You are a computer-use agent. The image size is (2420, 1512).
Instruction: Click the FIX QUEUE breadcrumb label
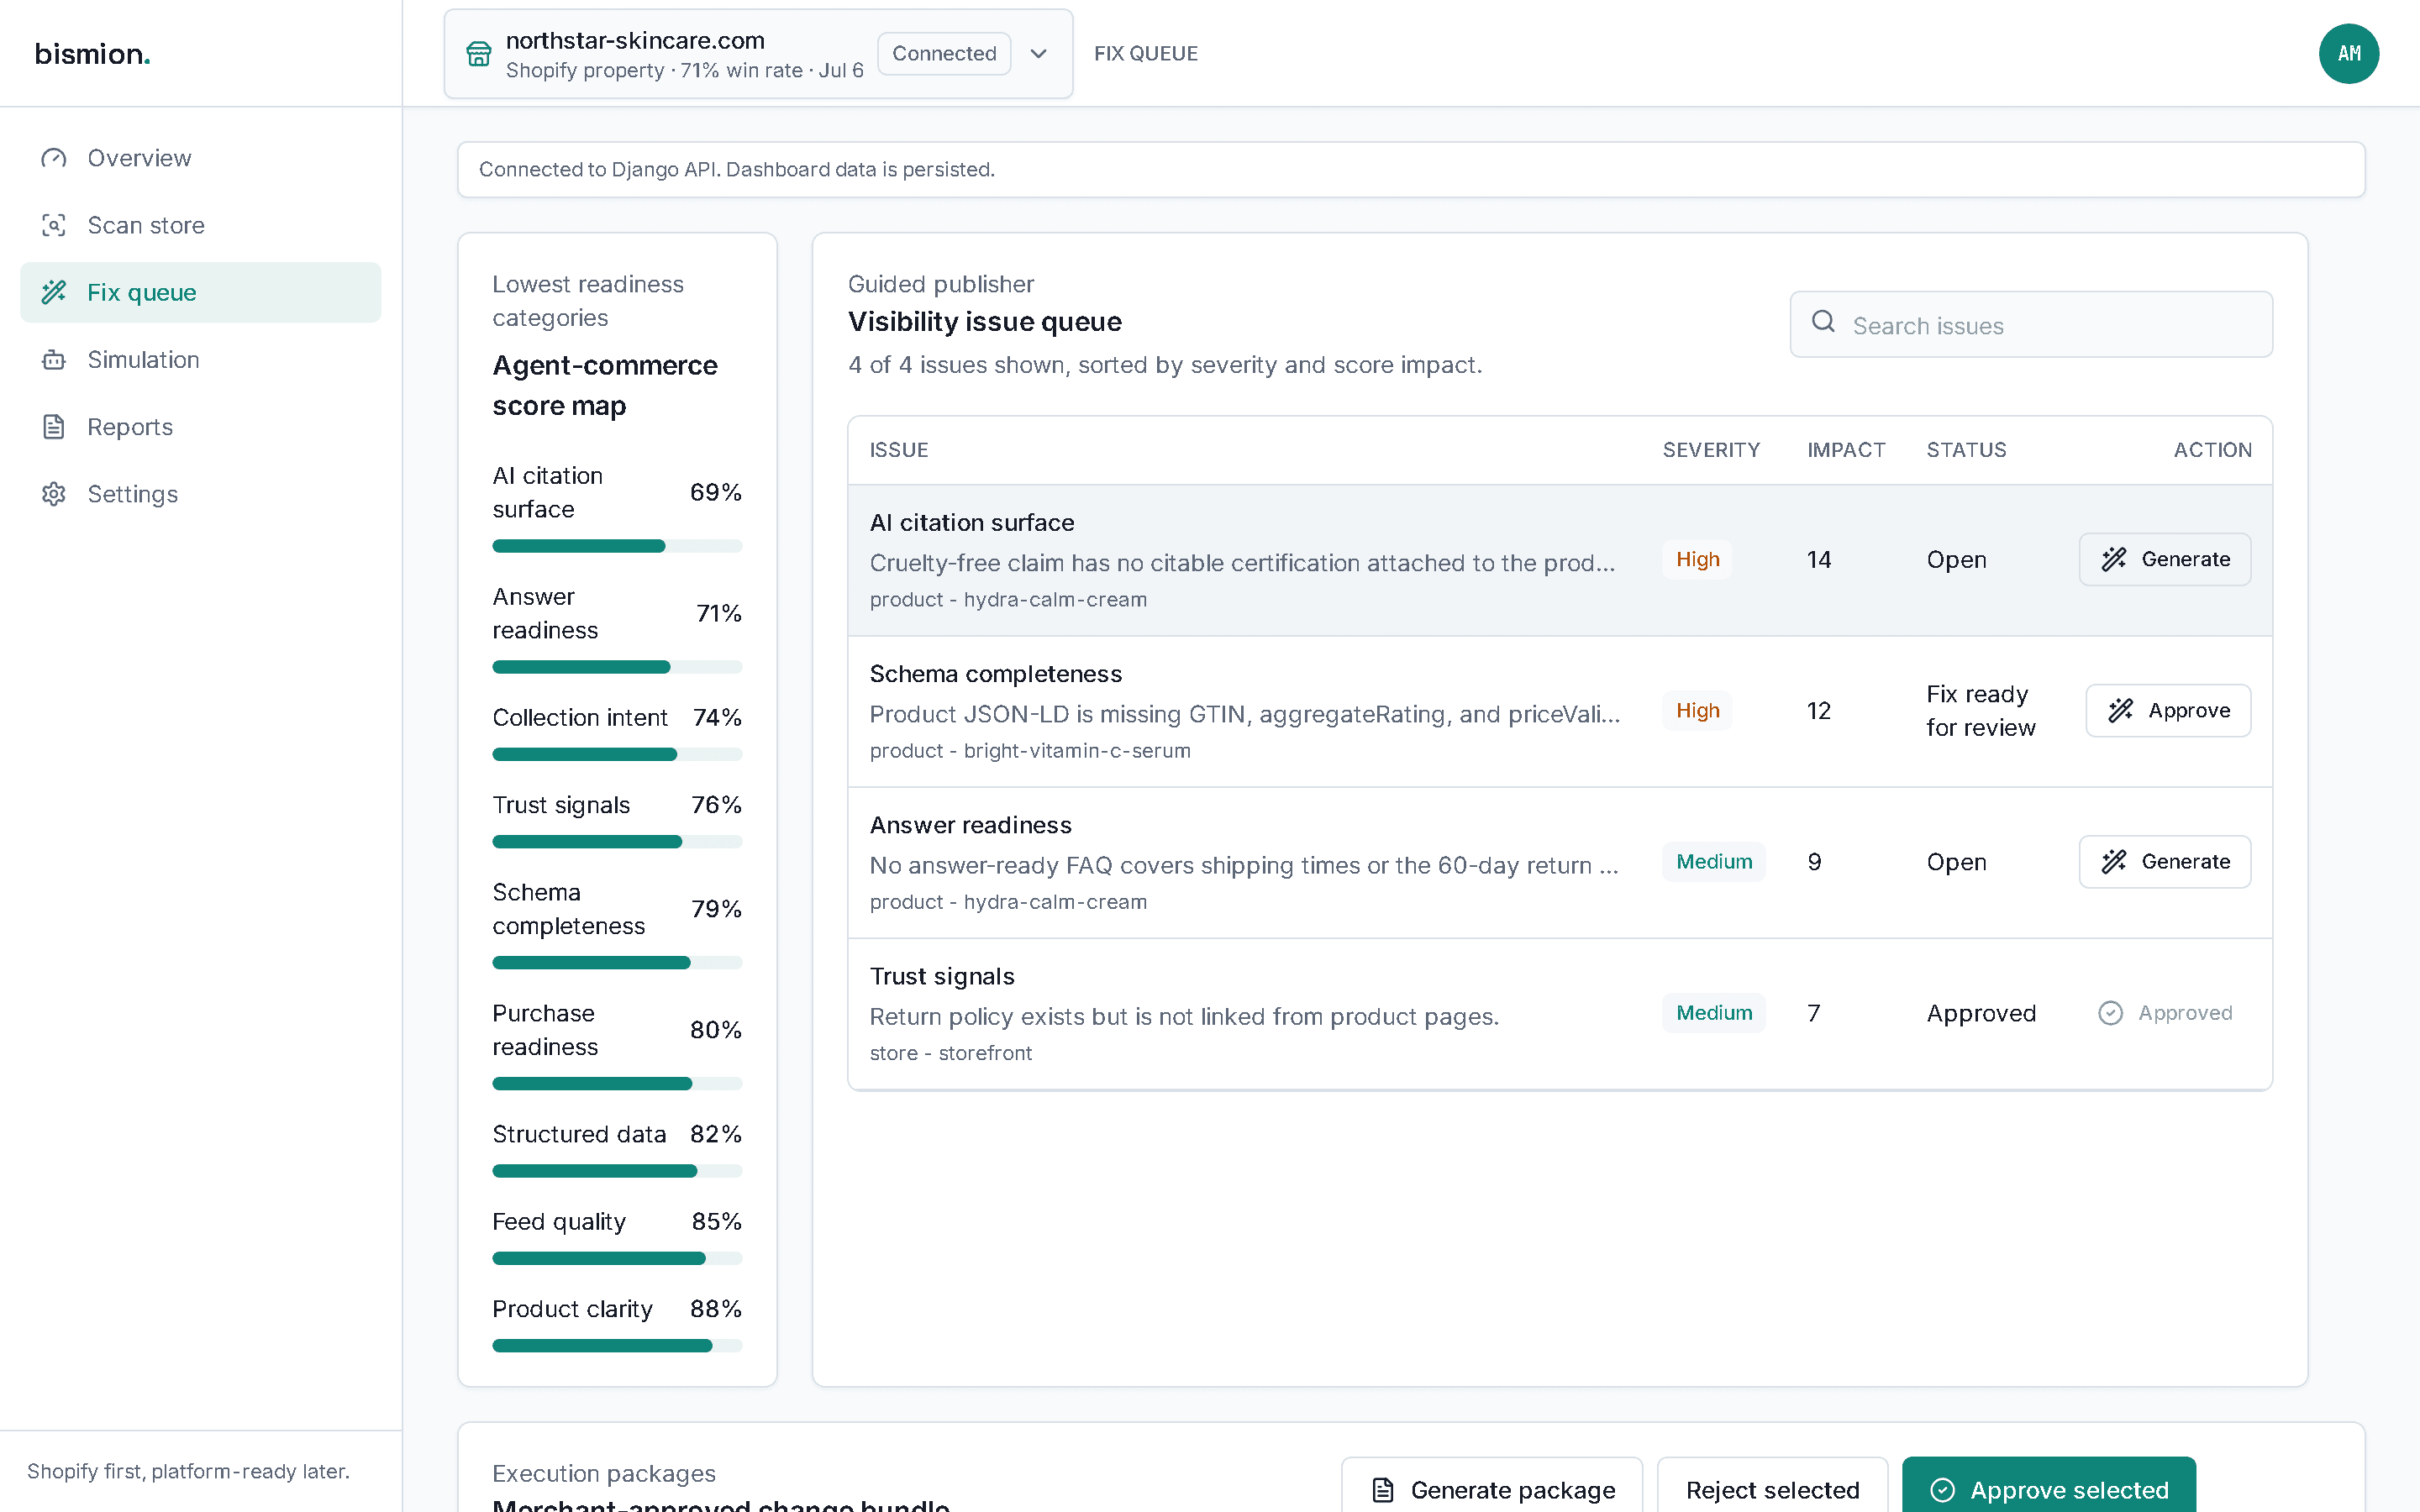(1146, 54)
